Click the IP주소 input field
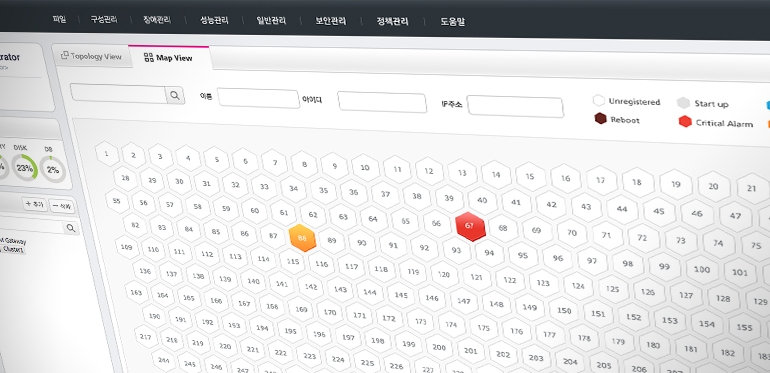This screenshot has height=373, width=770. pos(515,107)
